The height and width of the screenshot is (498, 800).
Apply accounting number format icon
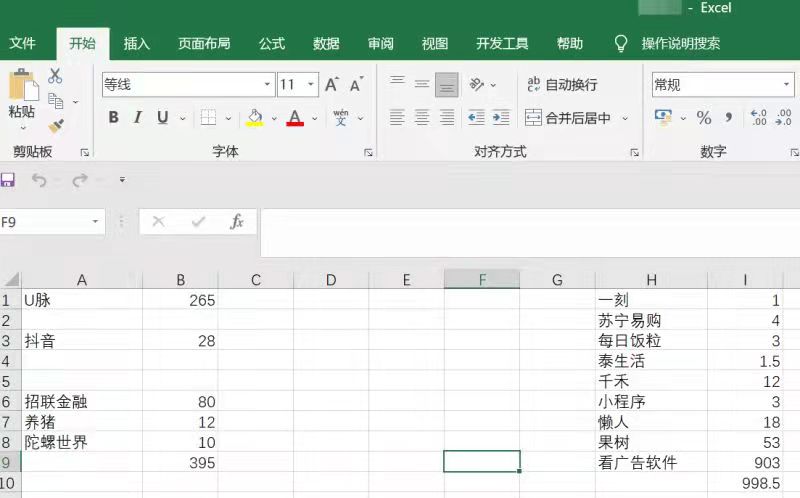(663, 118)
